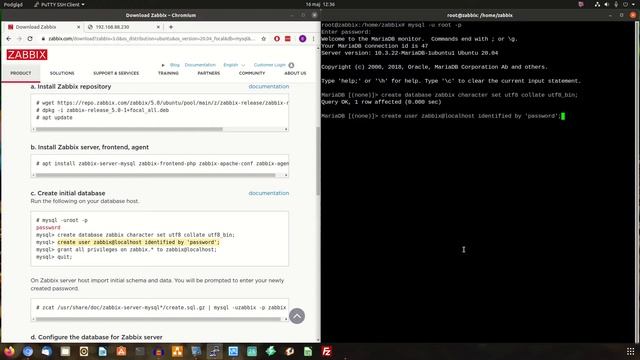Open the red circular extension icon in Chromium
Viewport: 640px width, 360px height.
(277, 38)
